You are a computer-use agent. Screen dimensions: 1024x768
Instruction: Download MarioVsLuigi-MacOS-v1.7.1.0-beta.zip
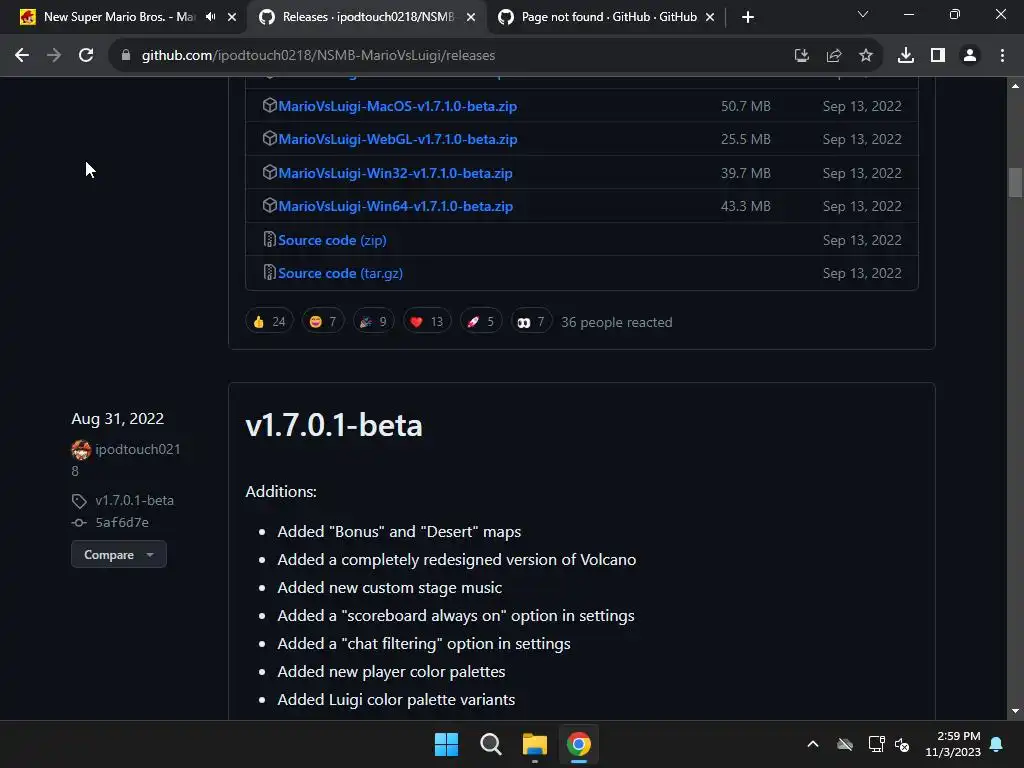click(x=397, y=106)
